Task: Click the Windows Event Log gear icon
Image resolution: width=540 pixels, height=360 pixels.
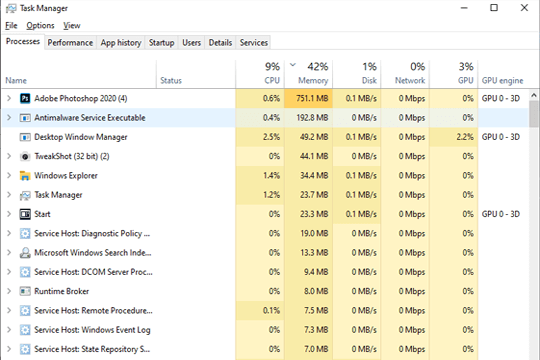Action: point(25,330)
